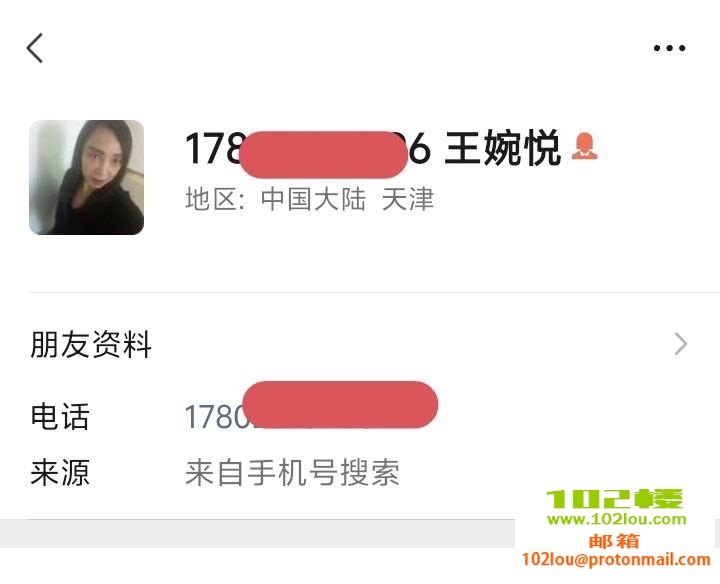Click the gray separator bar at bottom
The width and height of the screenshot is (720, 584).
(x=257, y=533)
